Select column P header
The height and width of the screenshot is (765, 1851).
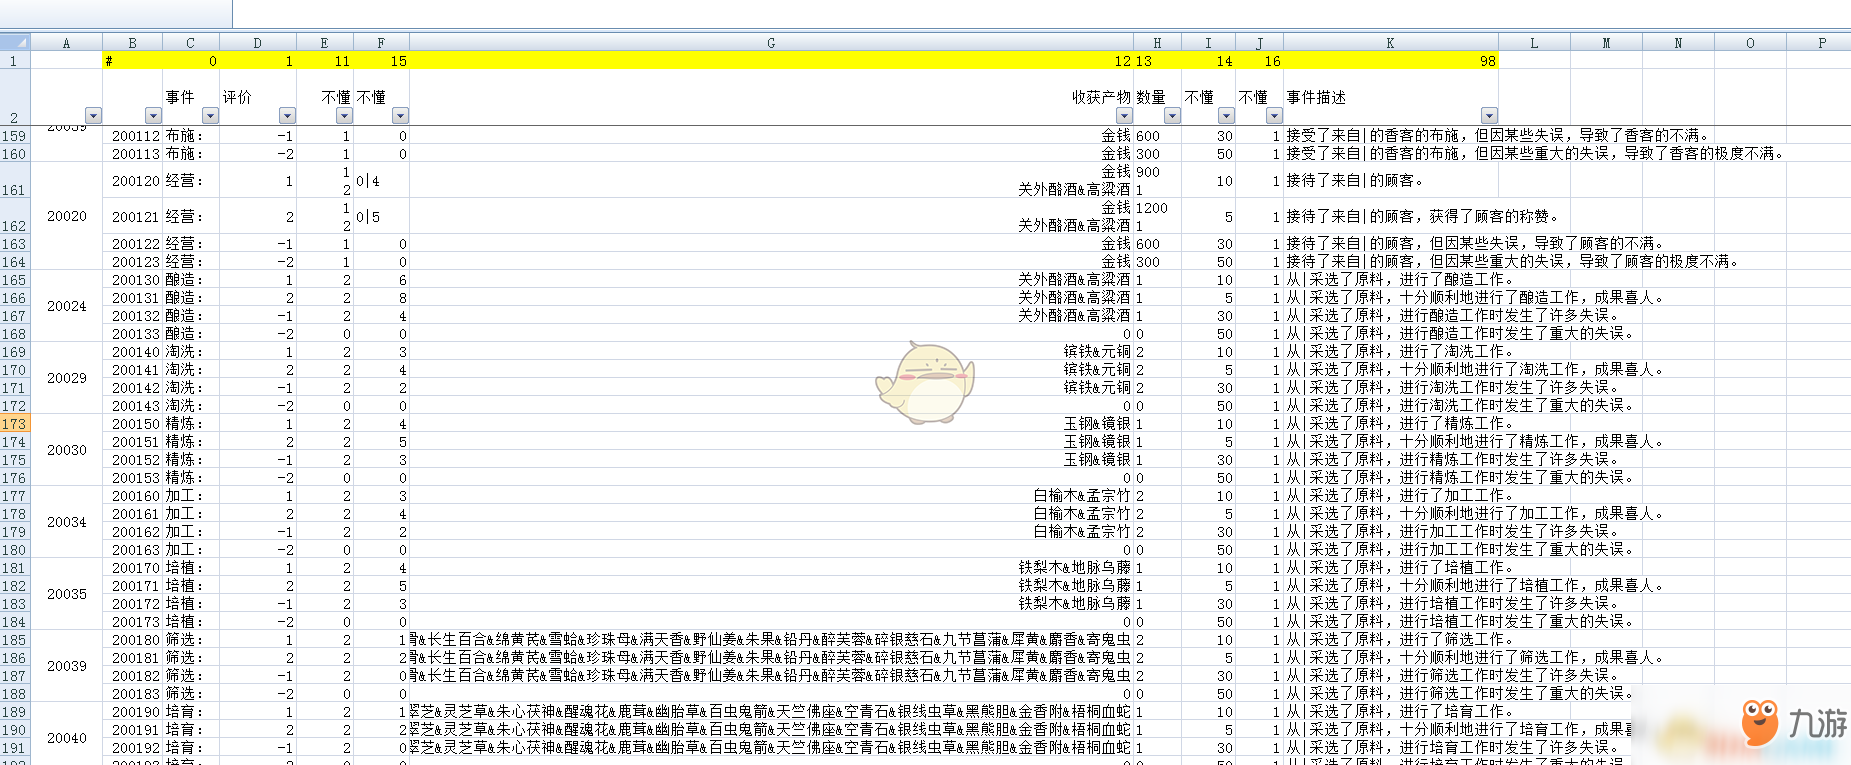(x=1820, y=43)
